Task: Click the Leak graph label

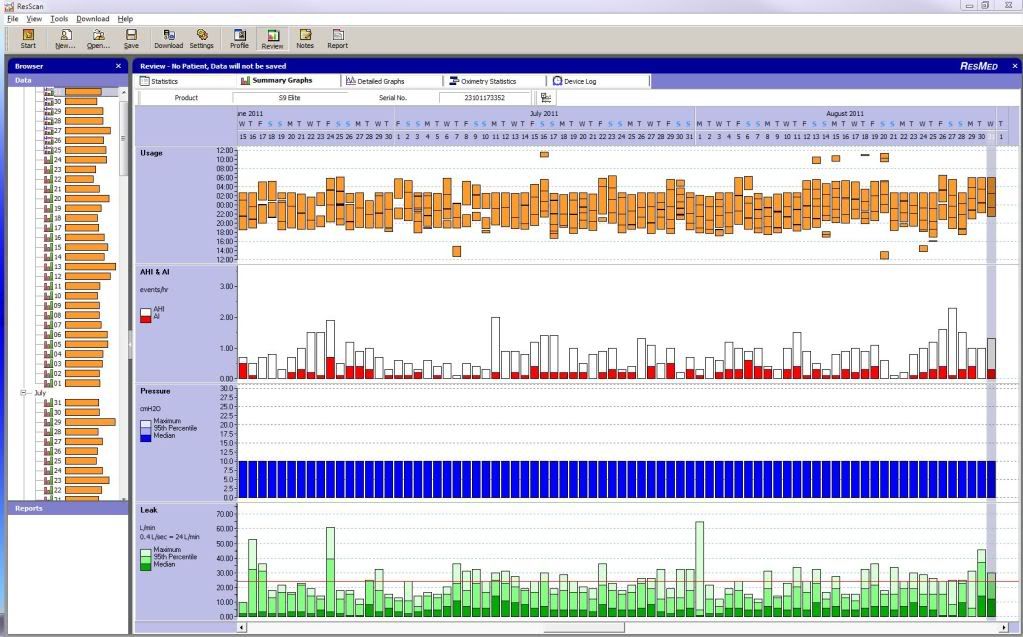Action: (149, 510)
